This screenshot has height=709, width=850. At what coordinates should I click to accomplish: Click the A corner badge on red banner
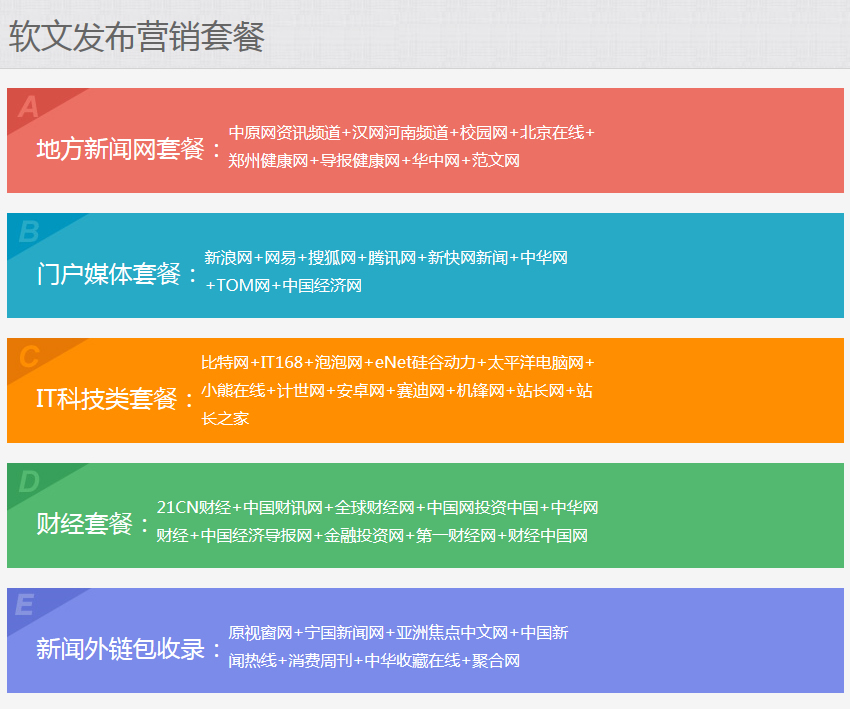click(x=29, y=107)
